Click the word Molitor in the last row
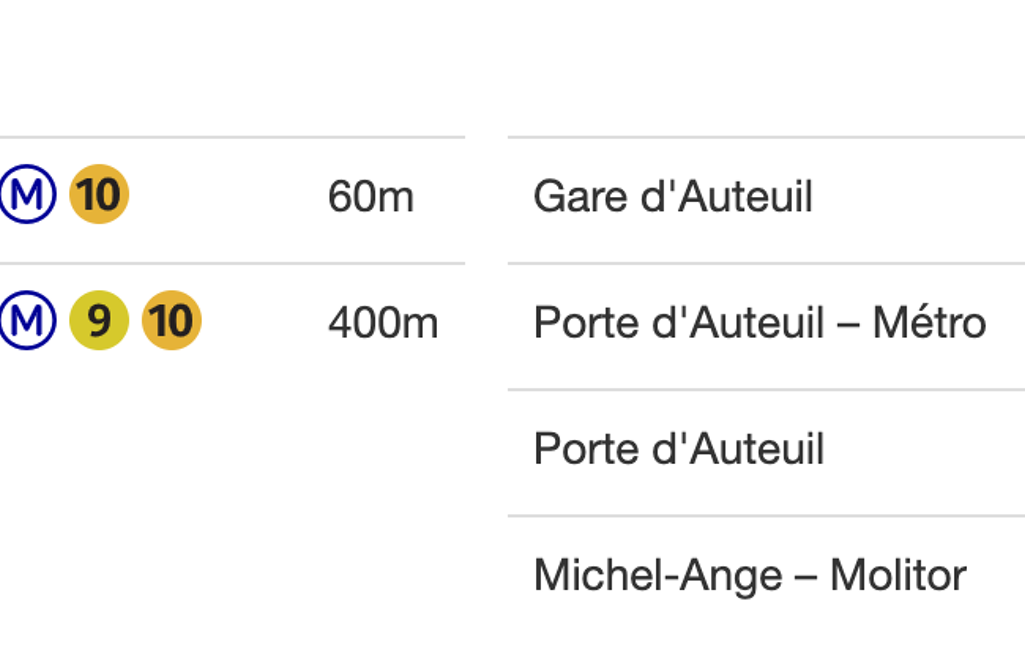The width and height of the screenshot is (1025, 650). 897,575
